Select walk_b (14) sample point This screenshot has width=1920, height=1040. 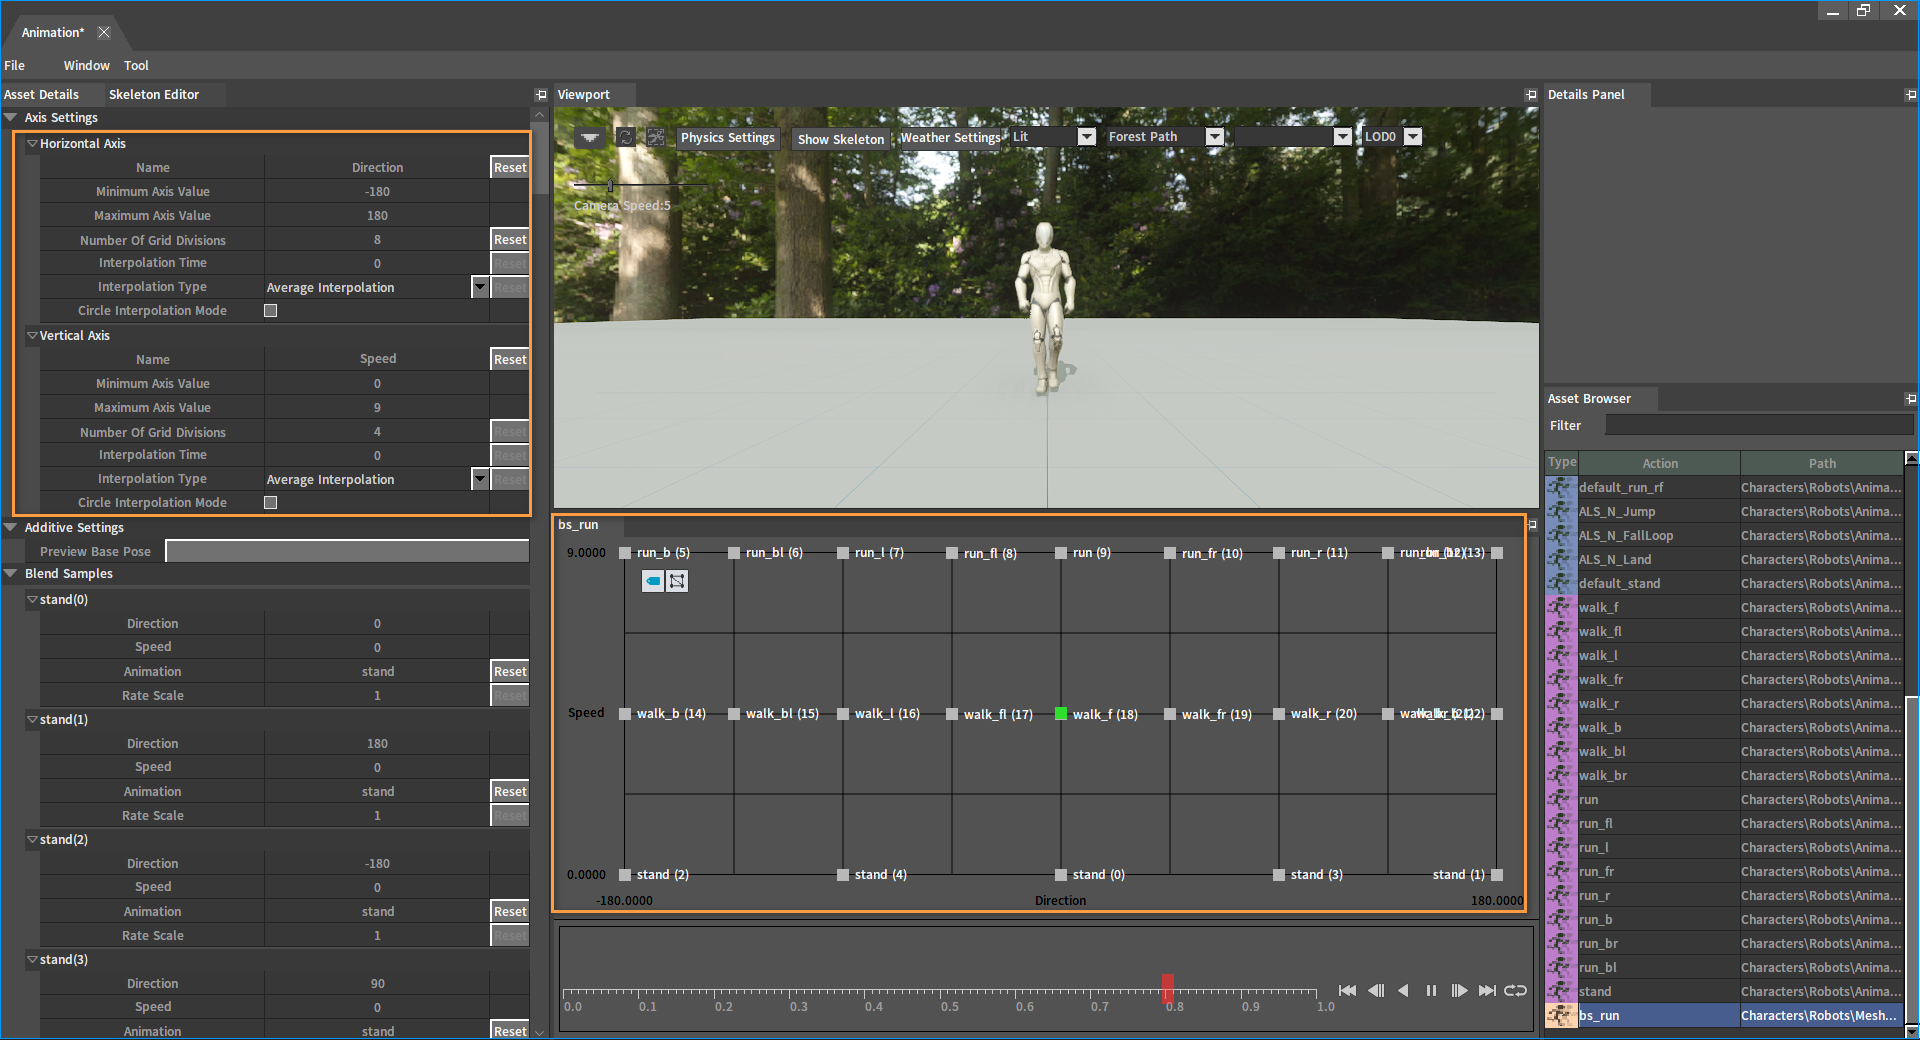tap(625, 713)
